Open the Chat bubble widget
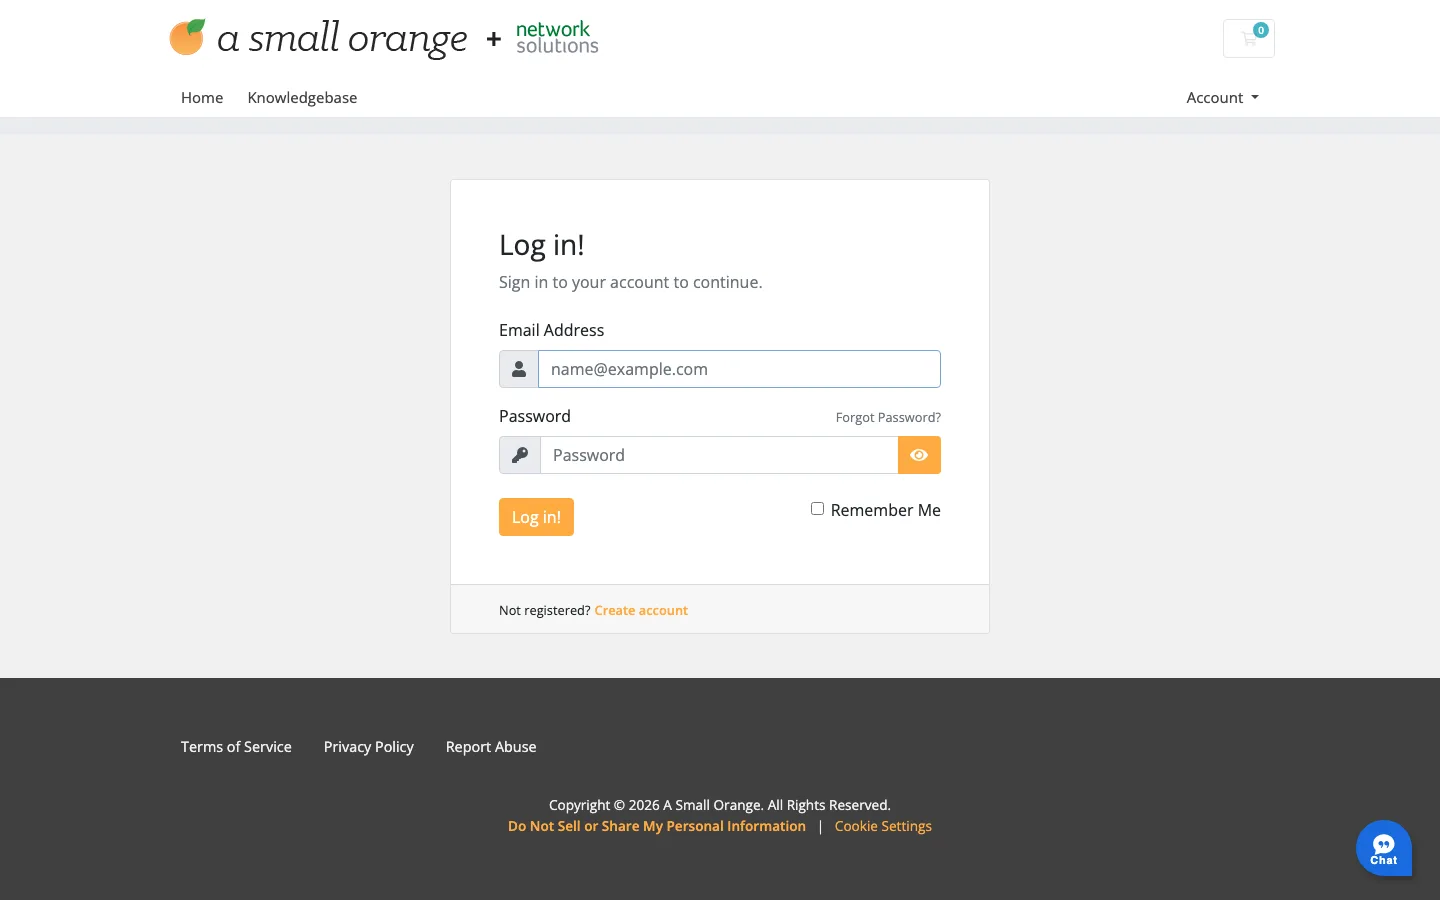 (x=1384, y=848)
